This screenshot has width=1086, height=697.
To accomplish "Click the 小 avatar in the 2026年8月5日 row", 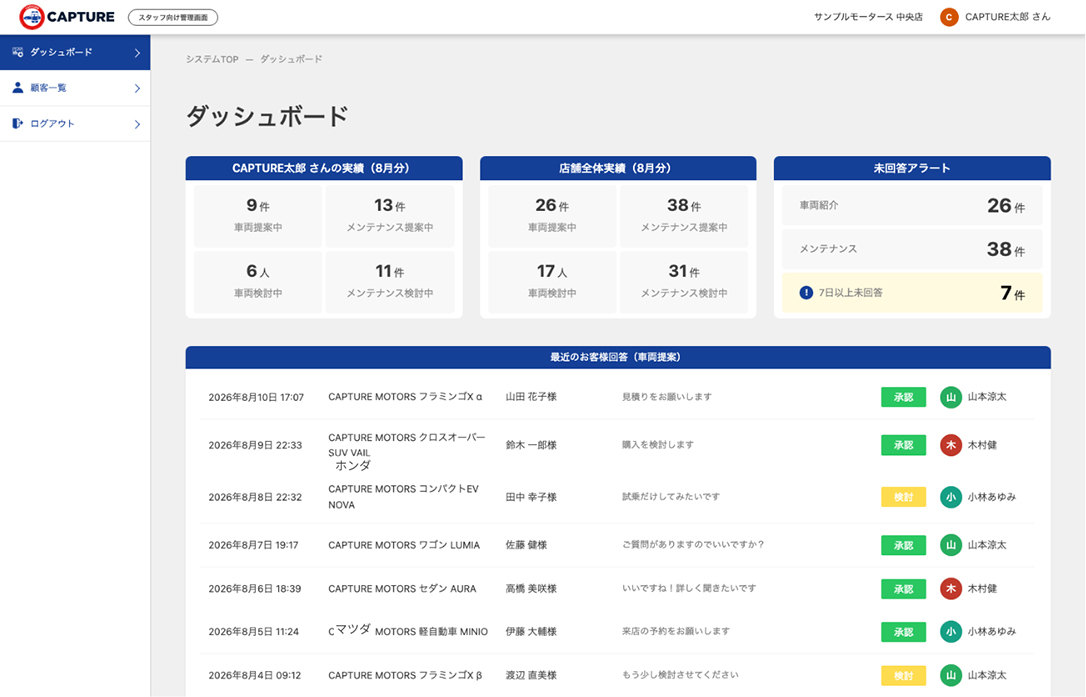I will pyautogui.click(x=951, y=631).
